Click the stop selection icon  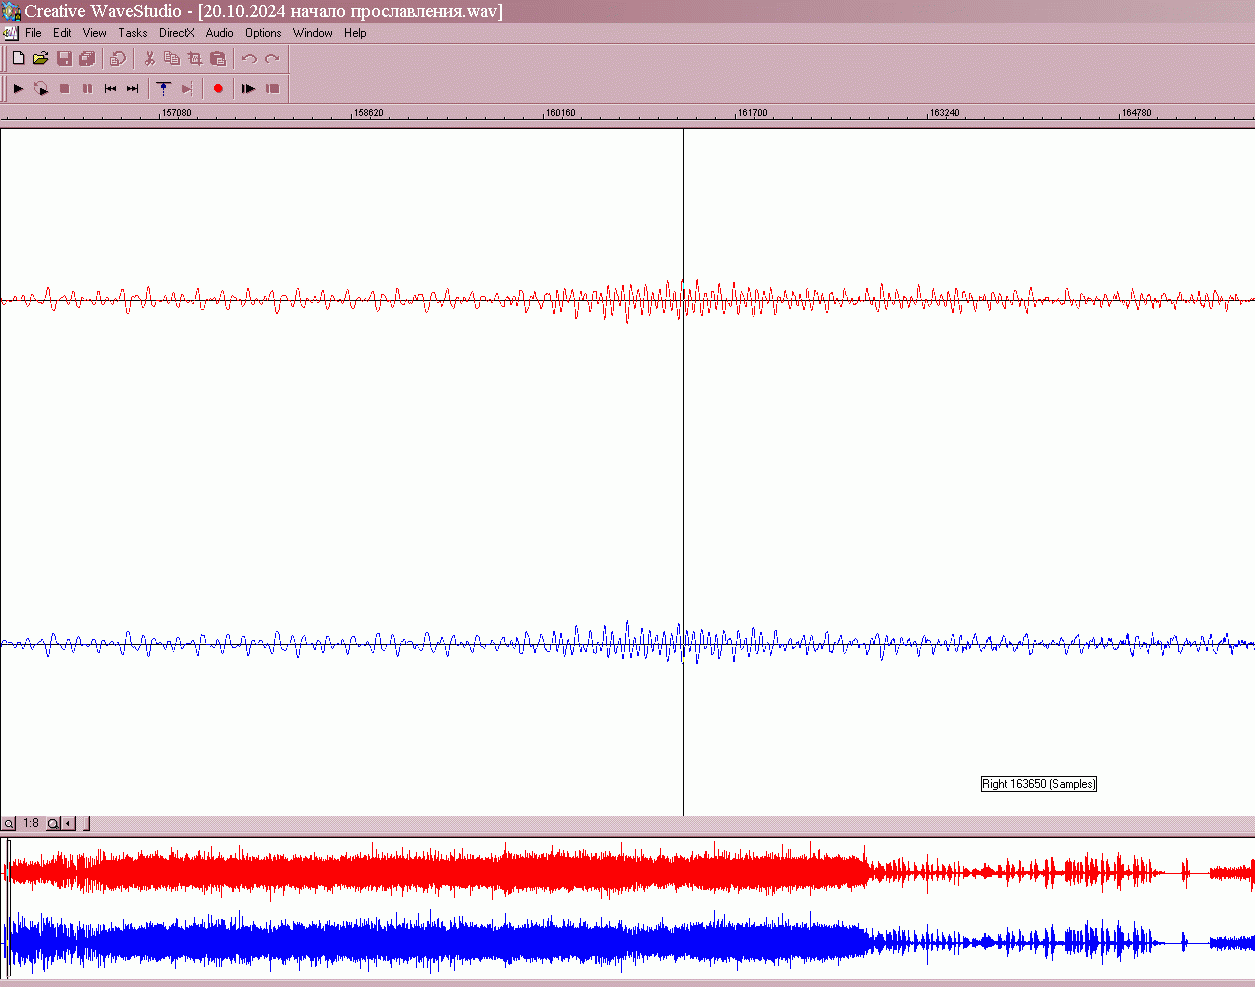tap(272, 89)
